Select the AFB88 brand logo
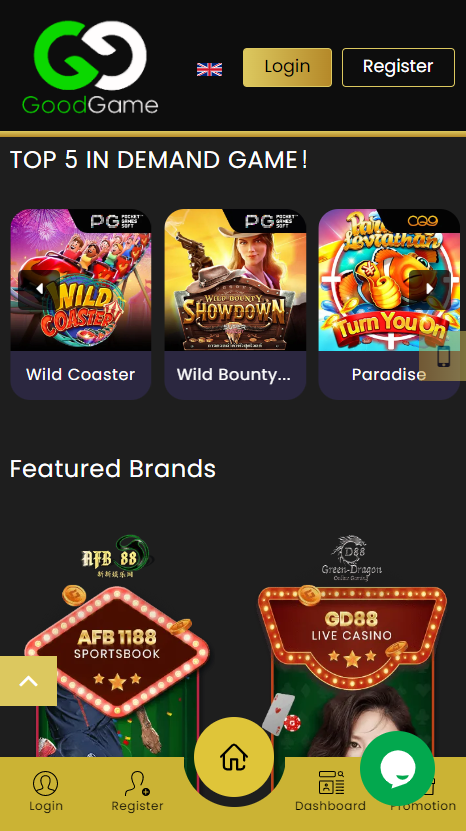 pos(116,557)
